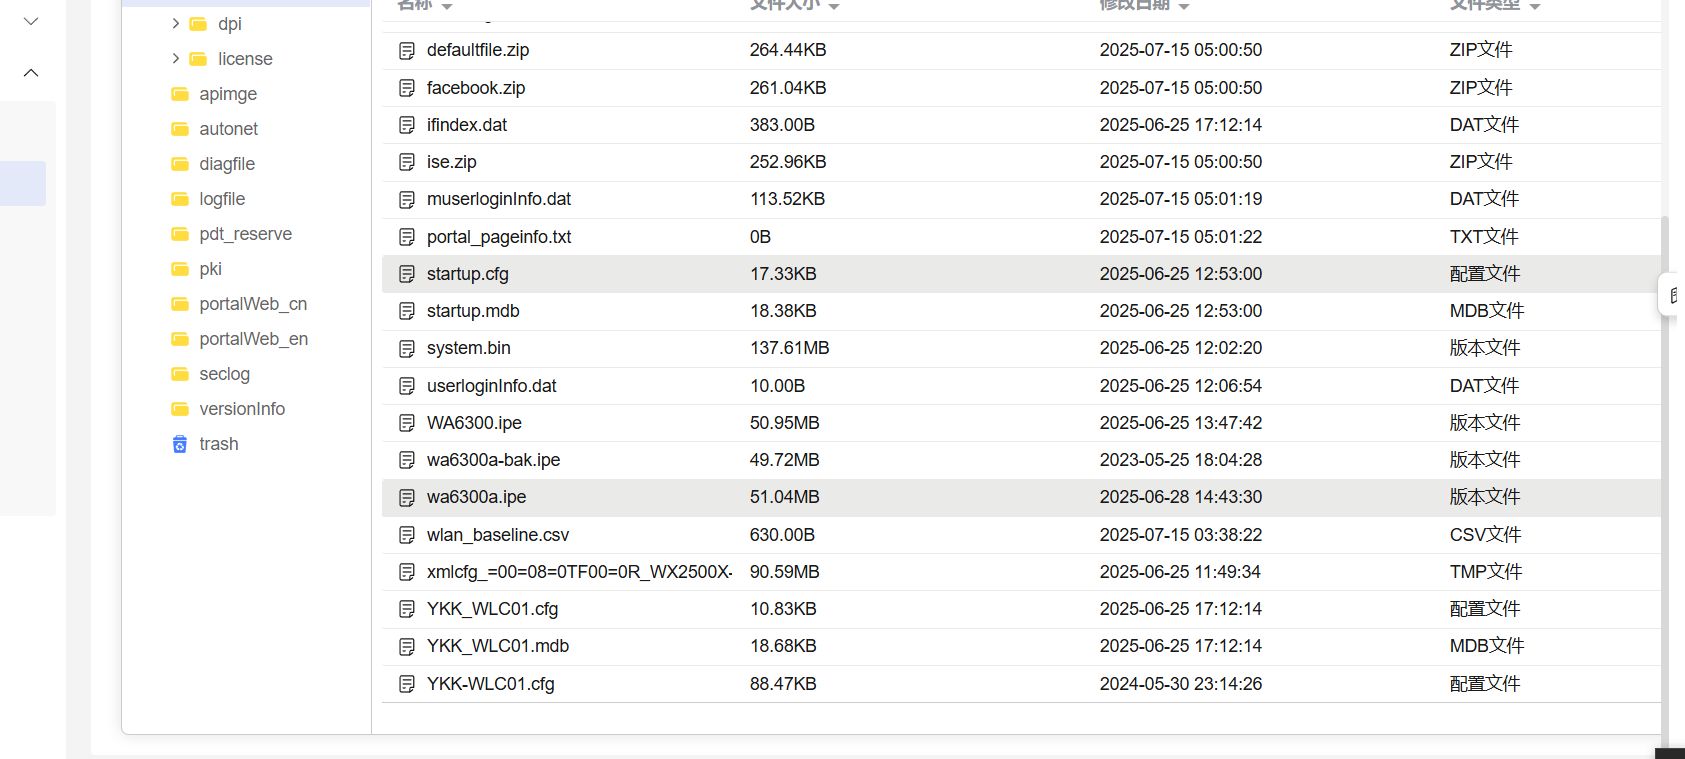Click the file icon beside startup.cfg
1685x759 pixels.
point(407,274)
